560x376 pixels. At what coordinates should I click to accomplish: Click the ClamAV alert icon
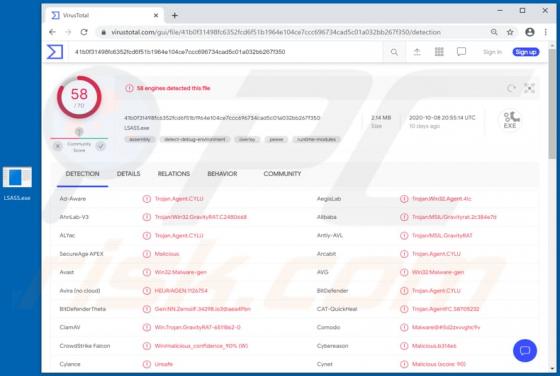tap(147, 327)
